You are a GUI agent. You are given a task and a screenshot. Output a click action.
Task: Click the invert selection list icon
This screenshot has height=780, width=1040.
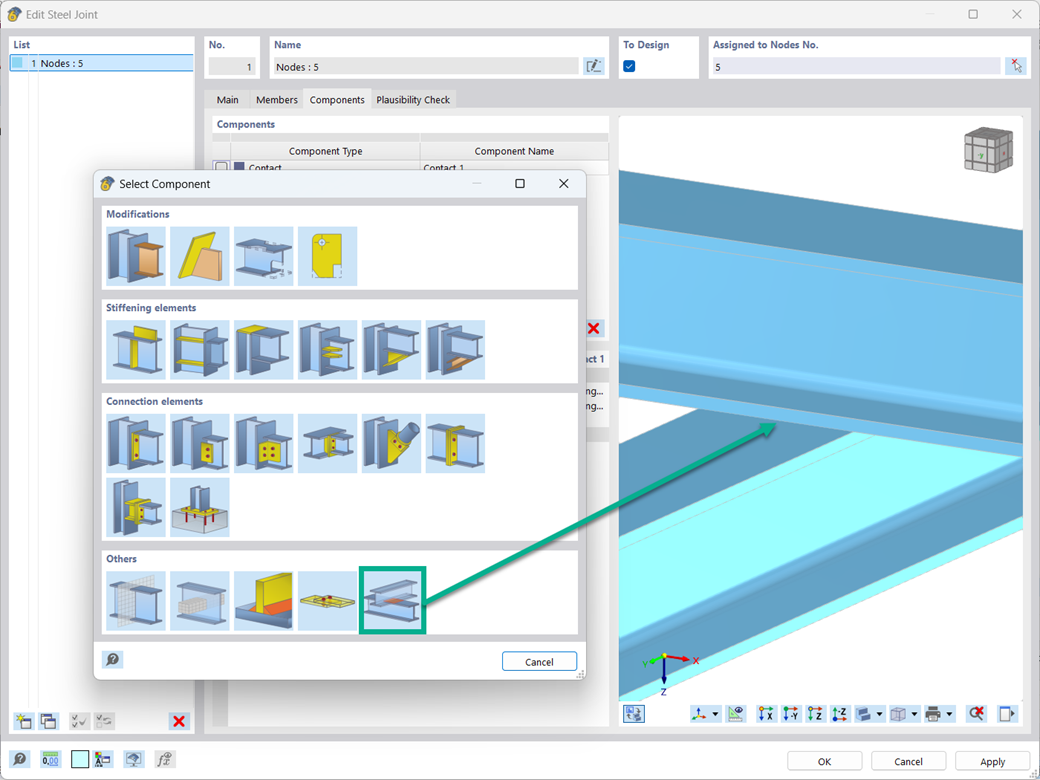pyautogui.click(x=104, y=721)
